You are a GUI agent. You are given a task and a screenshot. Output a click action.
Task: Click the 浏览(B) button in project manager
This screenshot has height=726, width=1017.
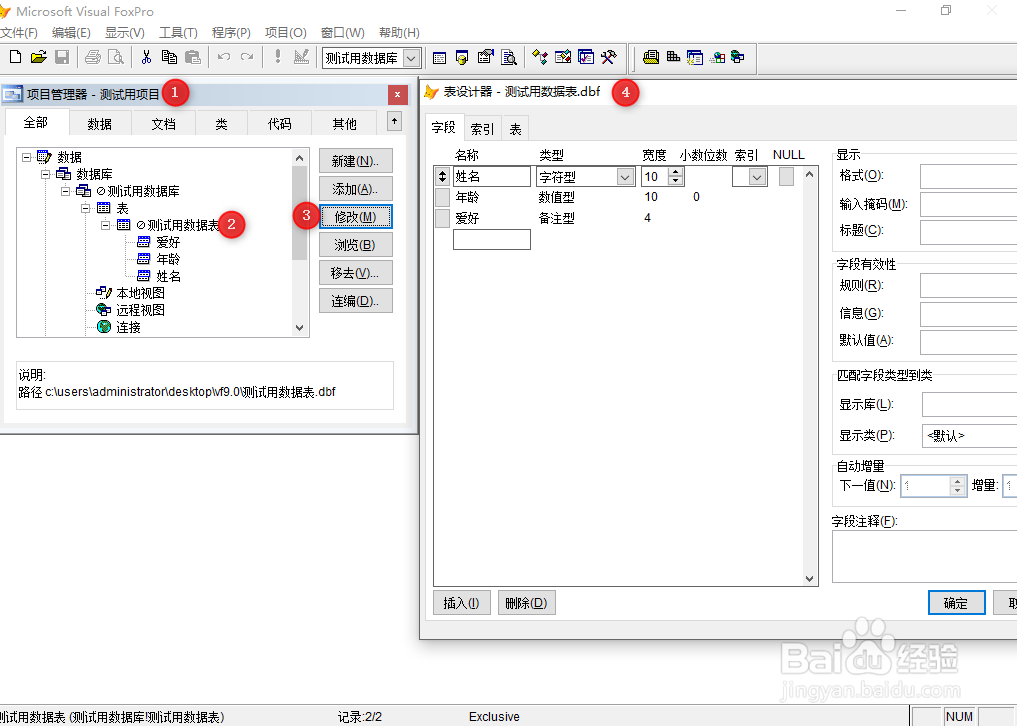coord(355,243)
